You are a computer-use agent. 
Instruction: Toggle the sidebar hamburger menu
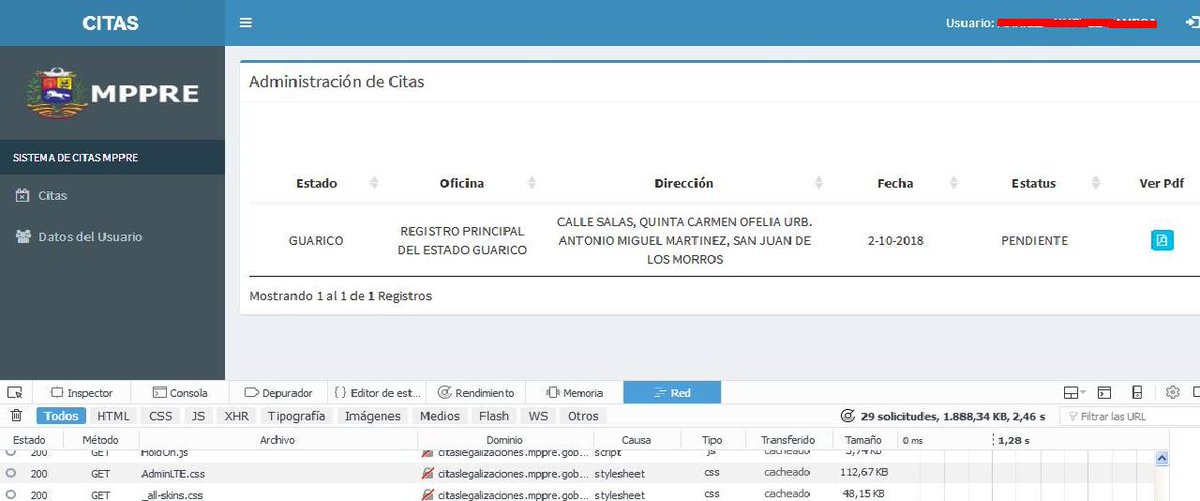(x=246, y=23)
